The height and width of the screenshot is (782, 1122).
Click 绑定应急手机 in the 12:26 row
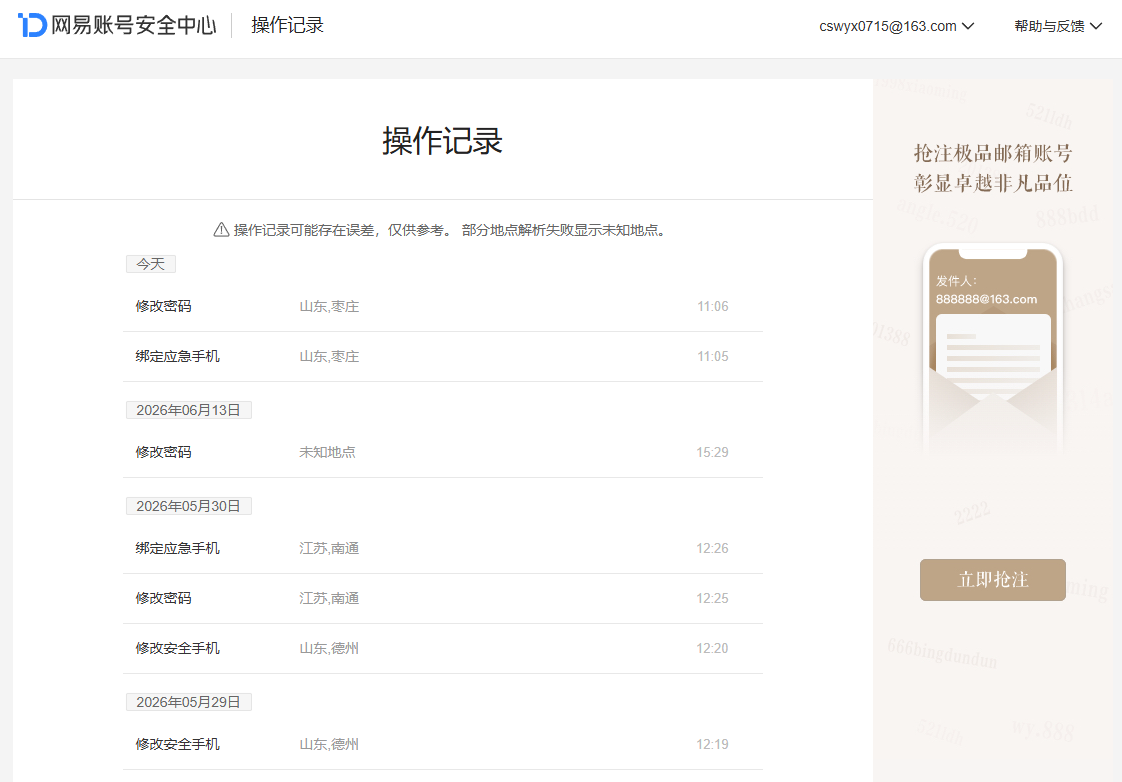[x=177, y=548]
